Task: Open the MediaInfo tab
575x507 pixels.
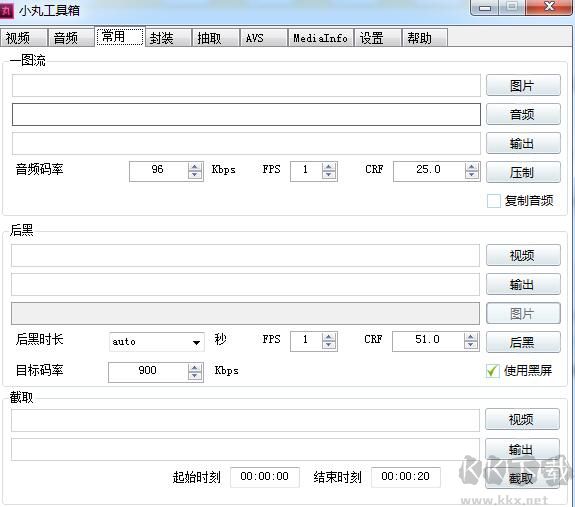Action: click(321, 37)
